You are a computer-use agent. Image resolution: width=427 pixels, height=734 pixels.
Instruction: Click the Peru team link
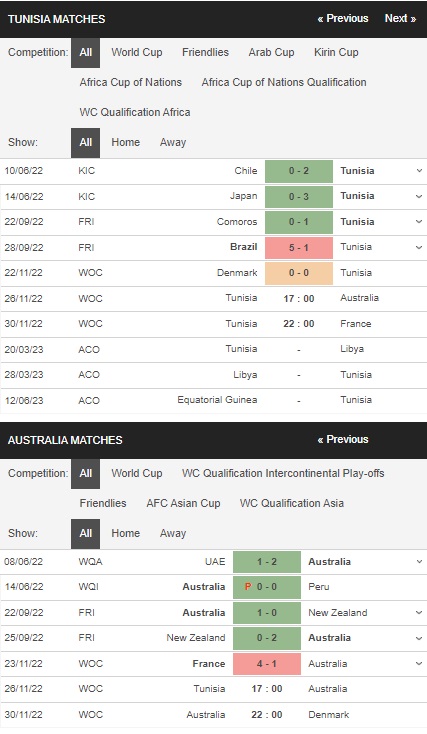[319, 587]
